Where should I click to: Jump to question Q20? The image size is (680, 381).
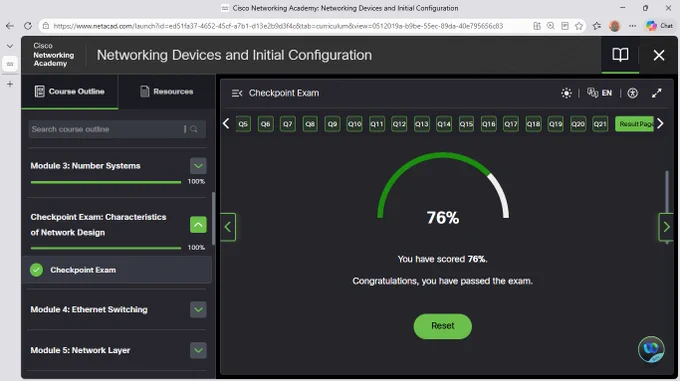click(578, 124)
